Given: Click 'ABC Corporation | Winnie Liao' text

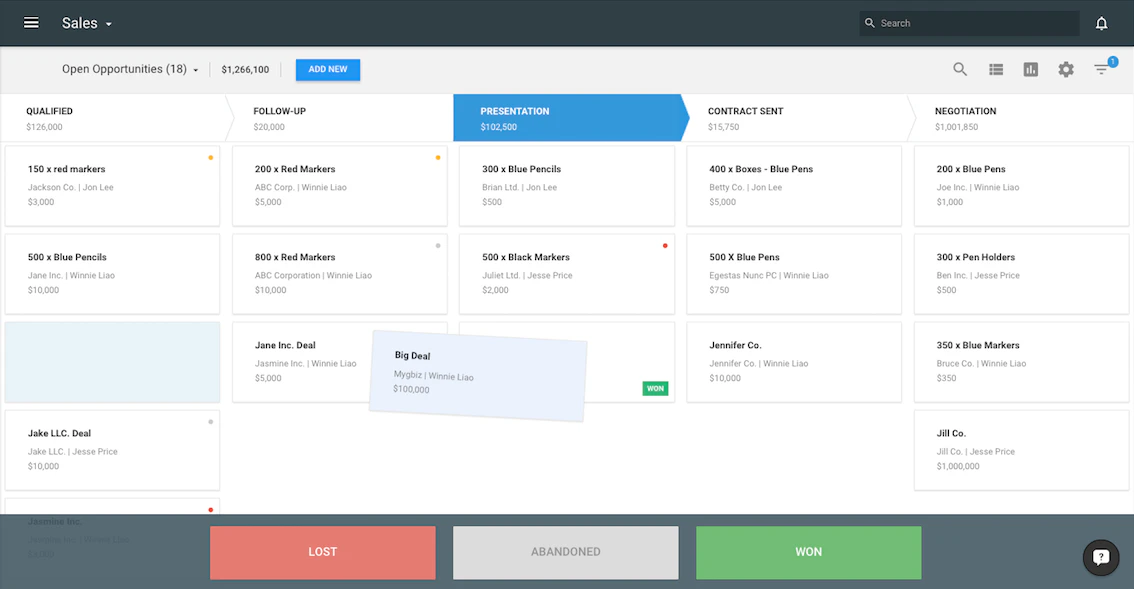Looking at the screenshot, I should tap(313, 275).
